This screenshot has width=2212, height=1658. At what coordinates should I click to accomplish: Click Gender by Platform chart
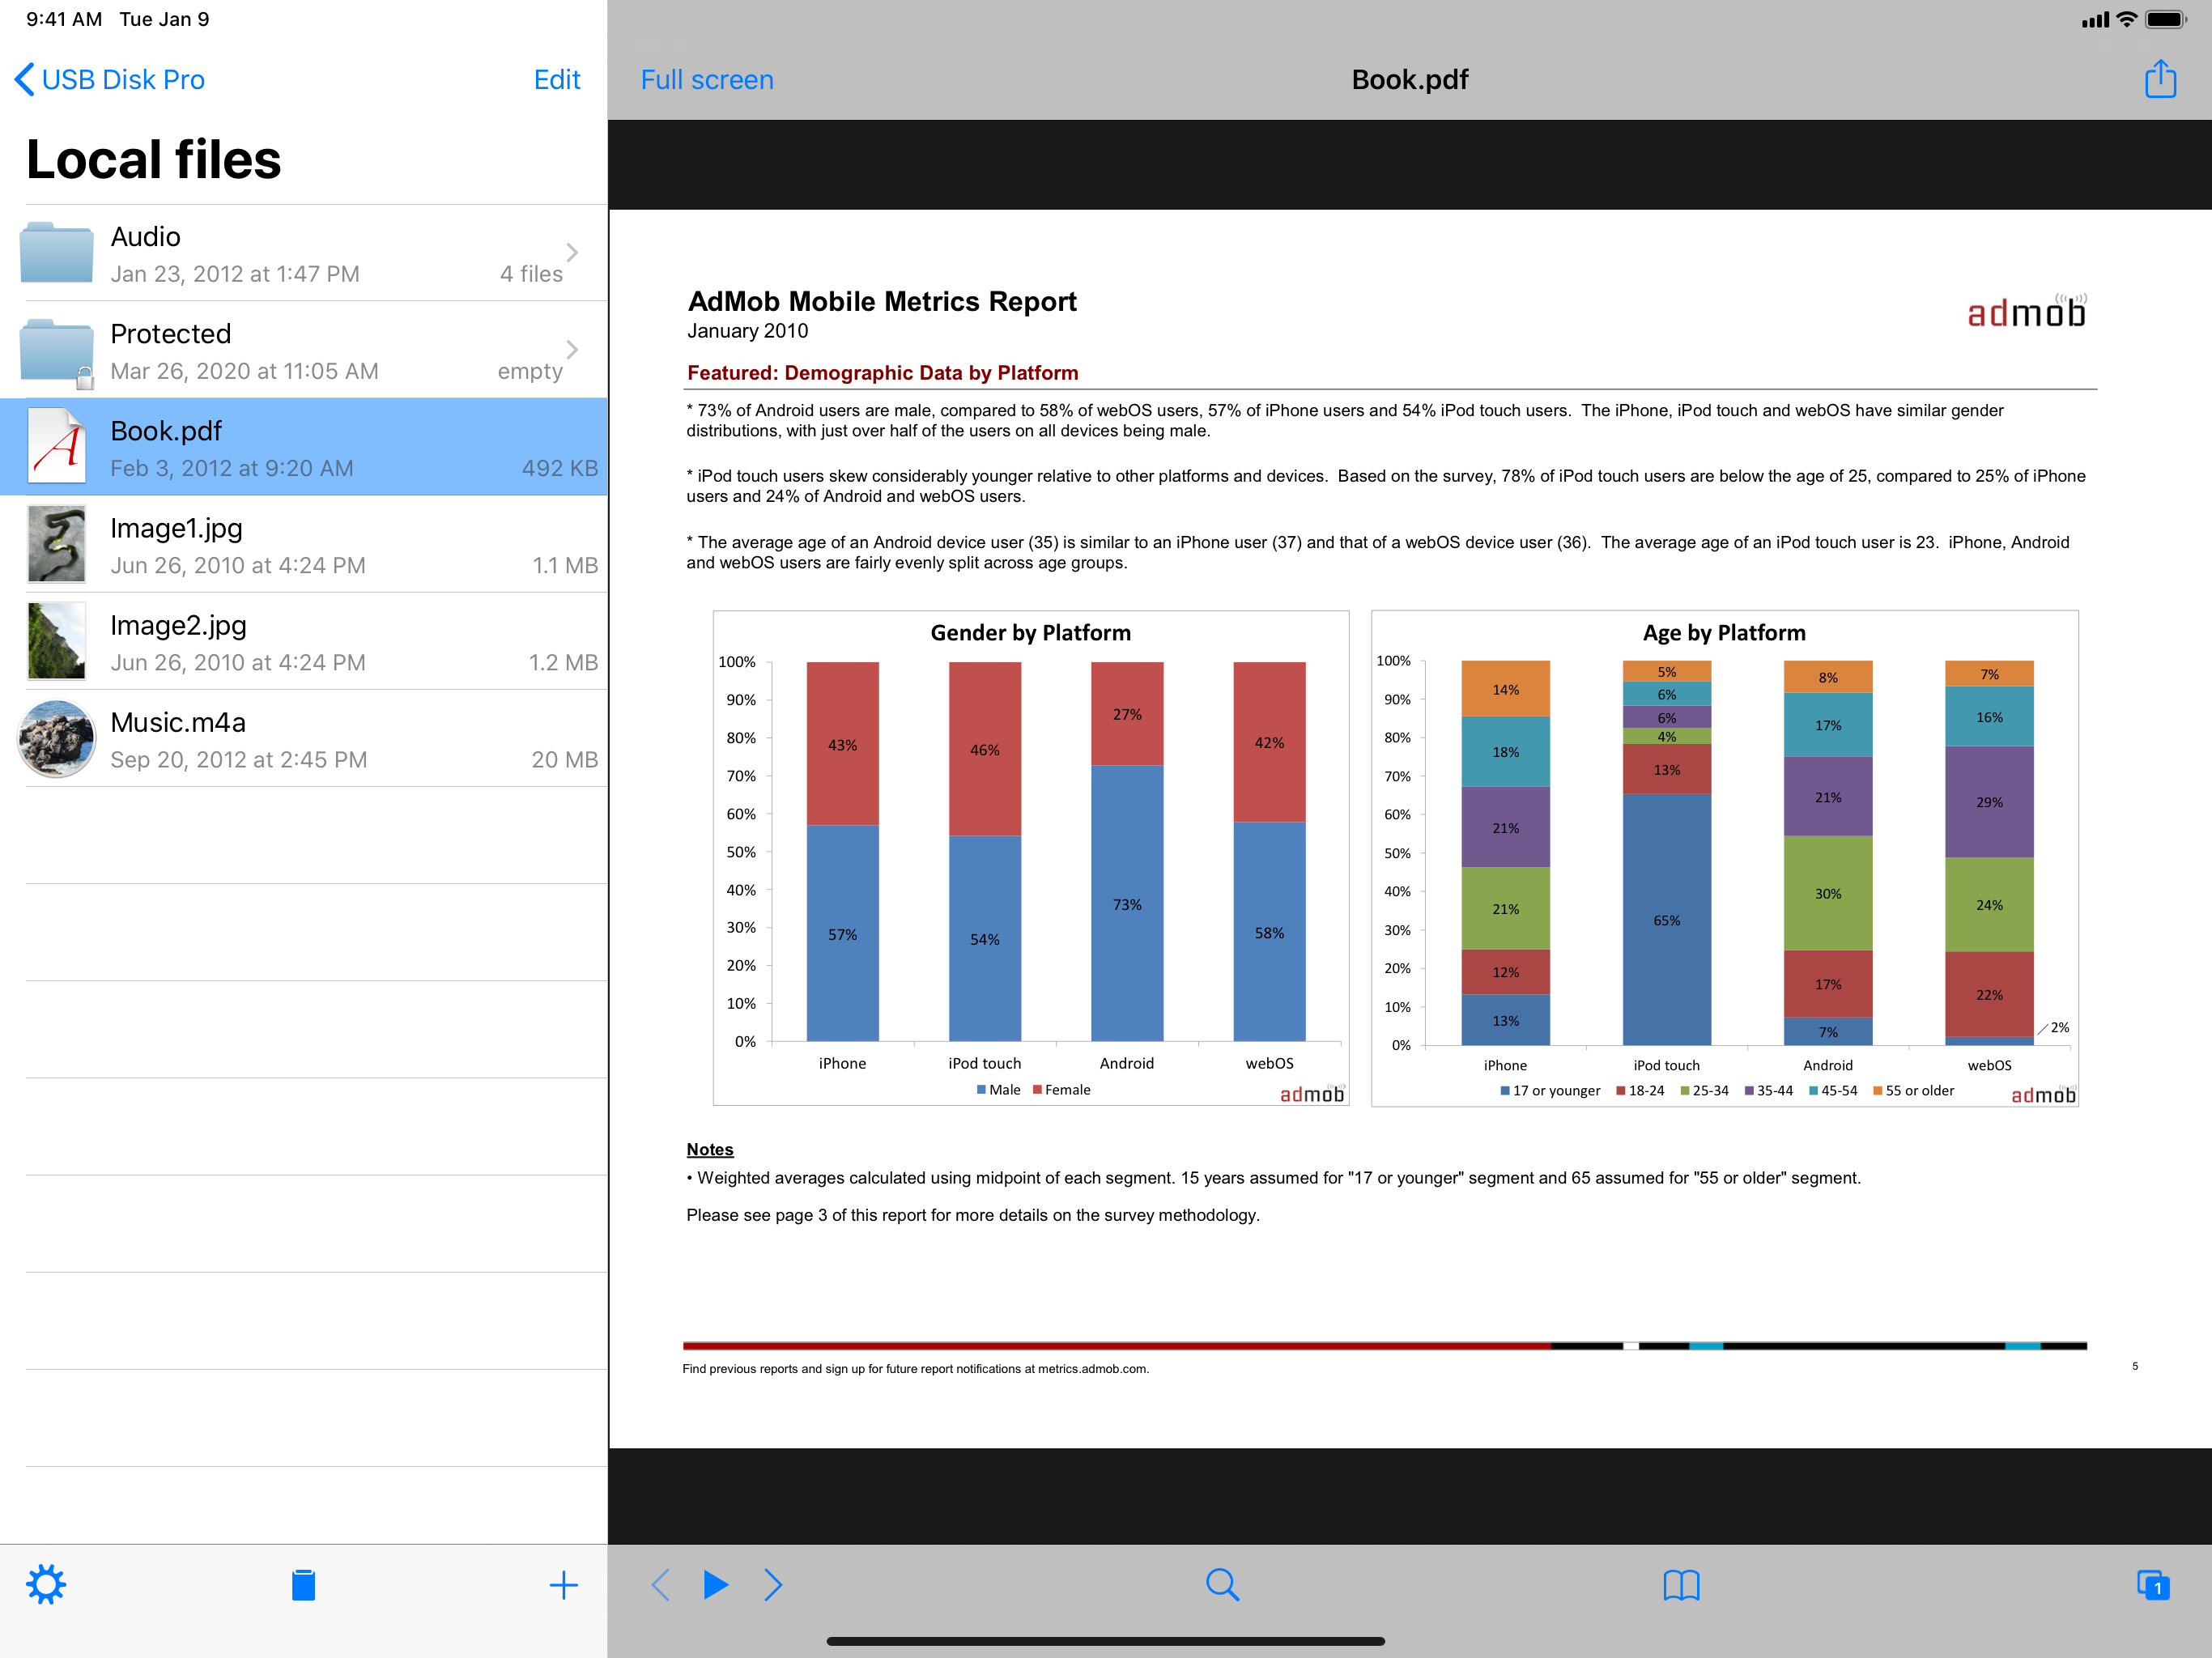click(x=1030, y=858)
